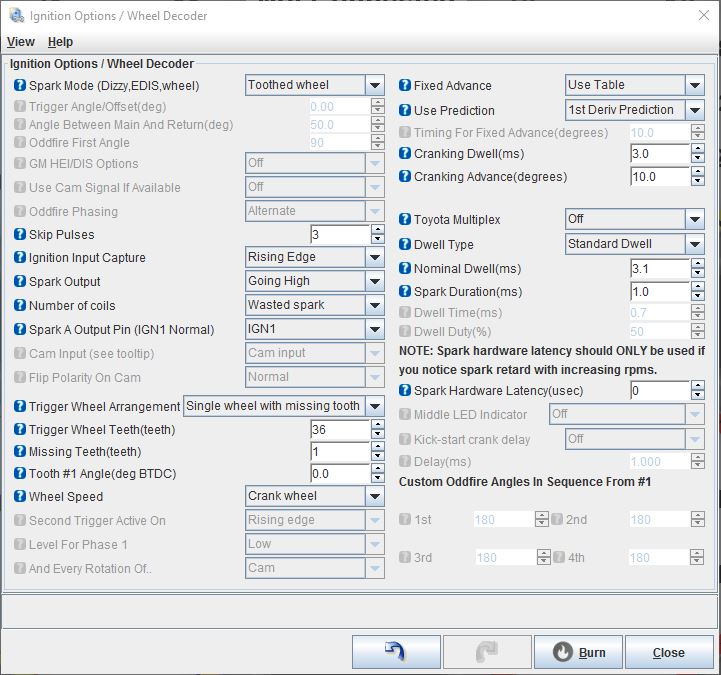Click the Trigger Wheel Teeth value field
This screenshot has height=675, width=721.
(340, 429)
